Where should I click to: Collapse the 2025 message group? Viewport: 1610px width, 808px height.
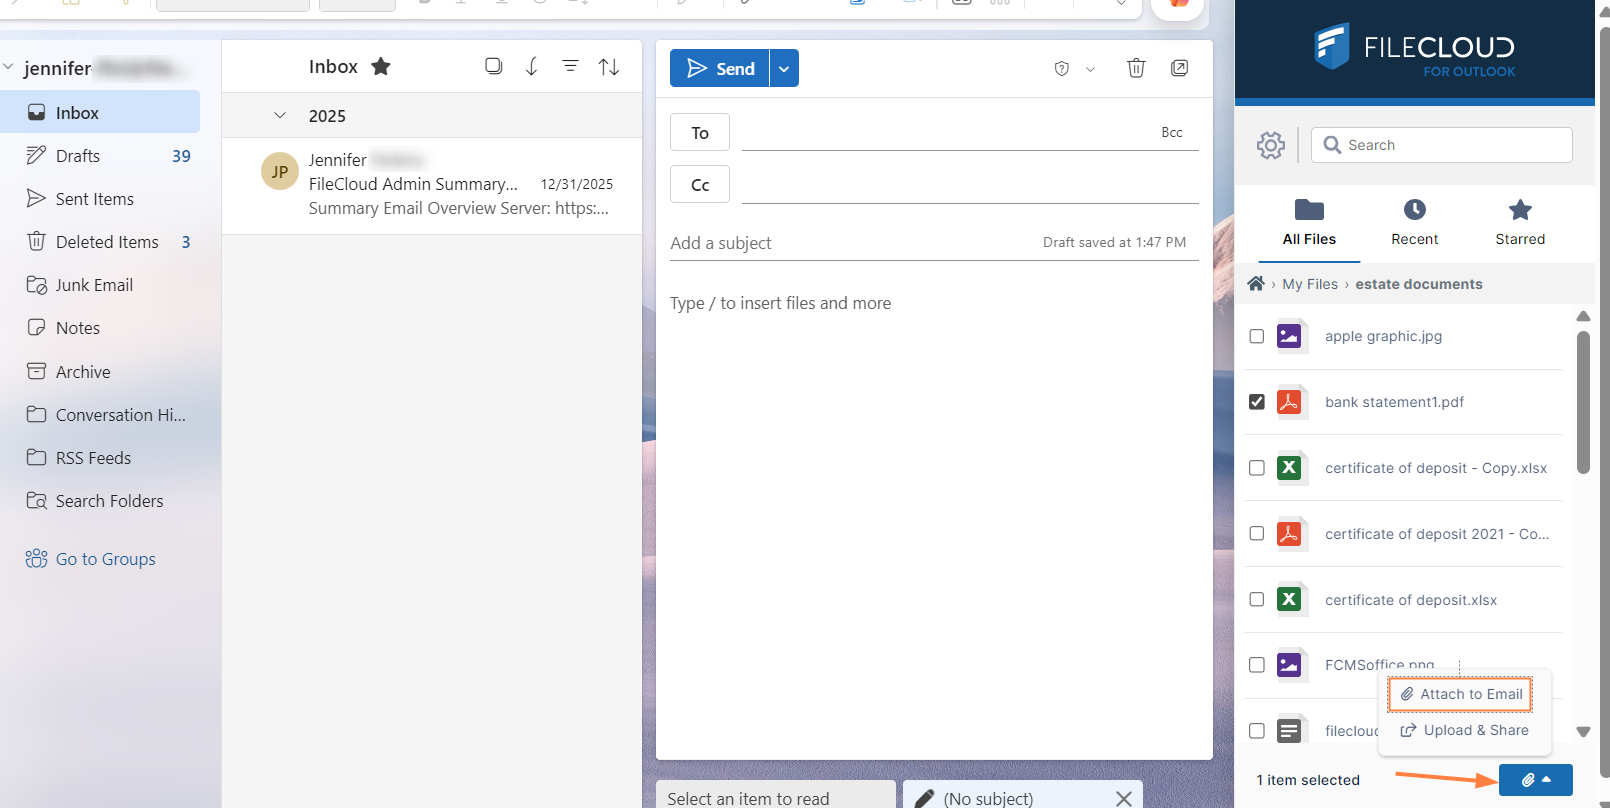click(280, 116)
